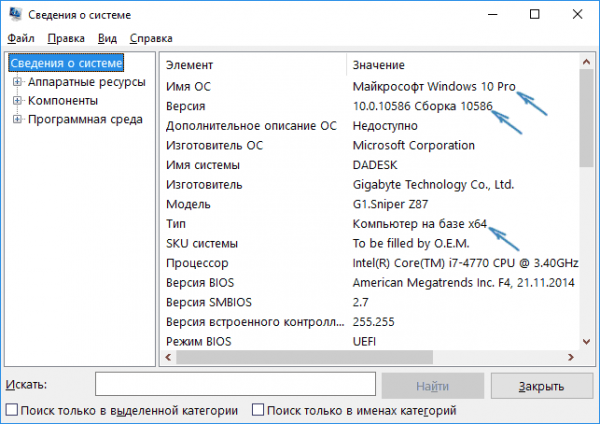The height and width of the screenshot is (424, 600).
Task: Select the value 2.7
Action: coord(360,302)
